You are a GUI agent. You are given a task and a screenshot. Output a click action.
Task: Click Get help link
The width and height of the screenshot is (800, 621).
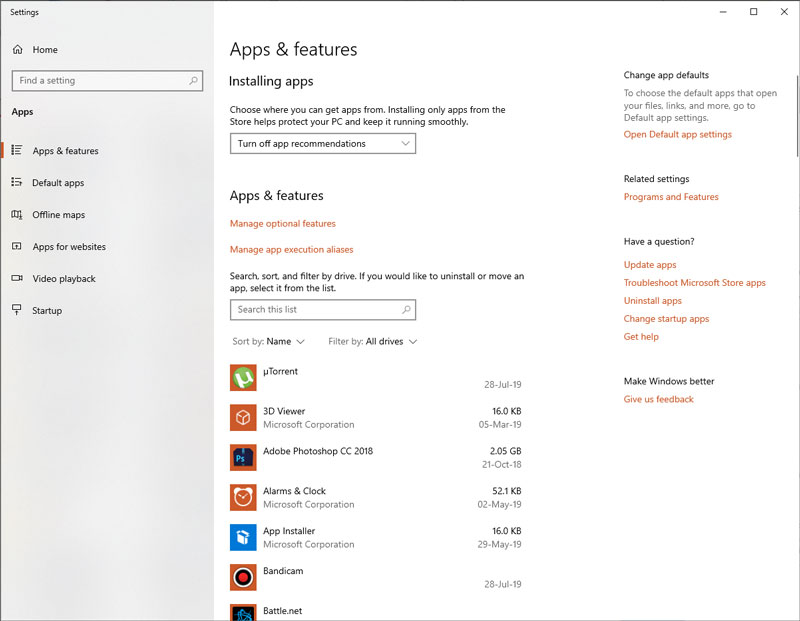coord(641,337)
